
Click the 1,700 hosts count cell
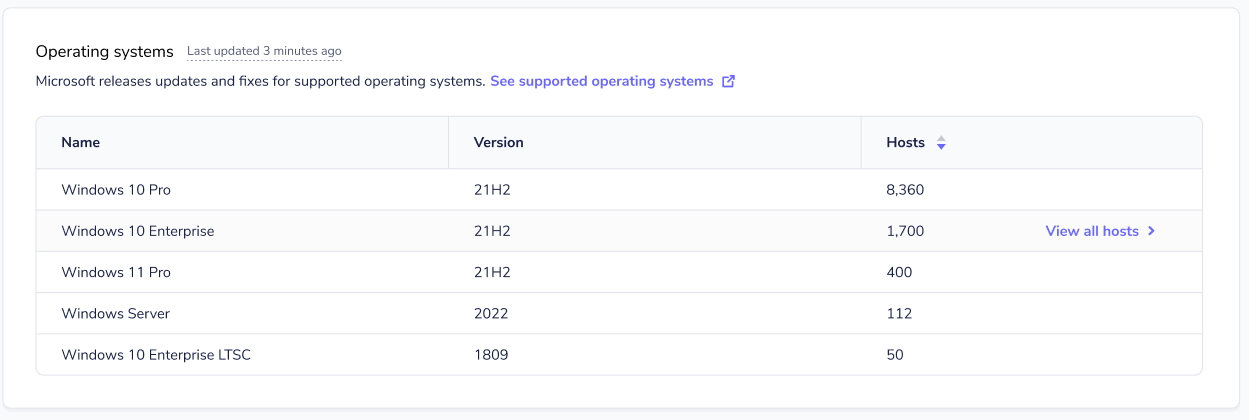(905, 231)
